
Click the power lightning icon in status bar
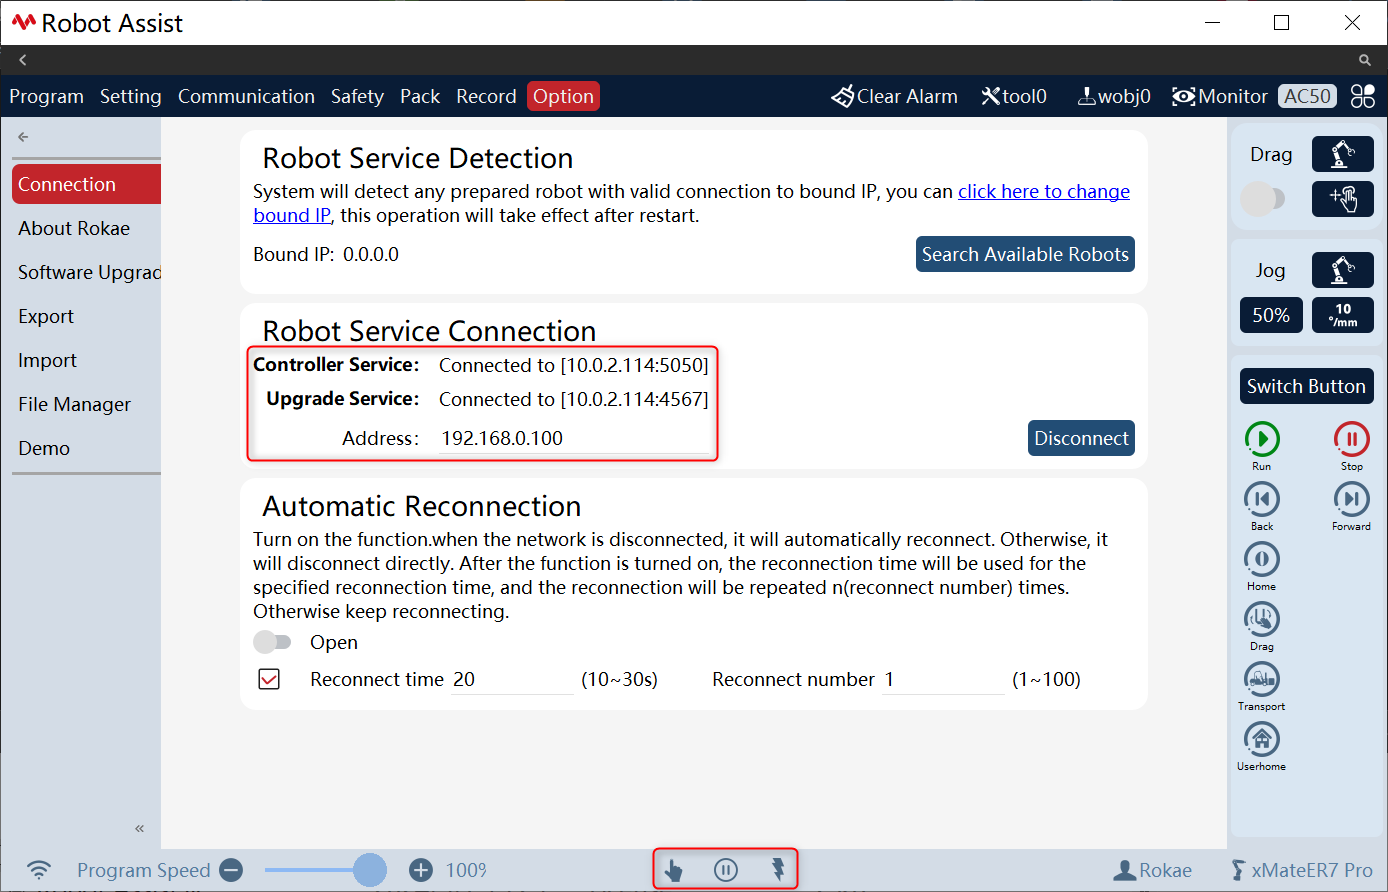point(778,869)
